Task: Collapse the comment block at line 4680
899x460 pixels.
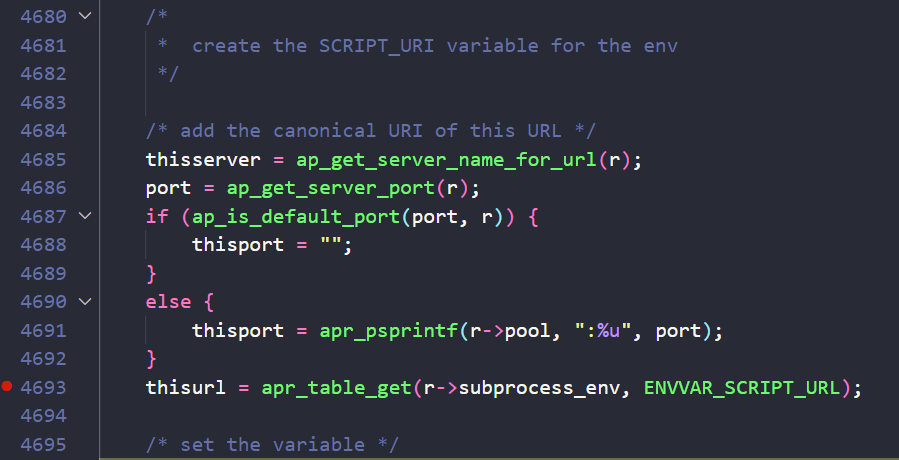Action: (x=85, y=16)
